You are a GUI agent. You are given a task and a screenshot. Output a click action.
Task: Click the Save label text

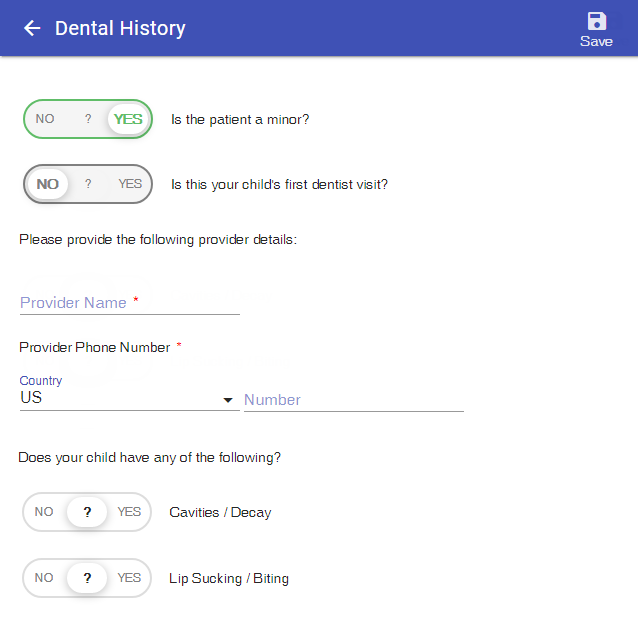(x=596, y=42)
